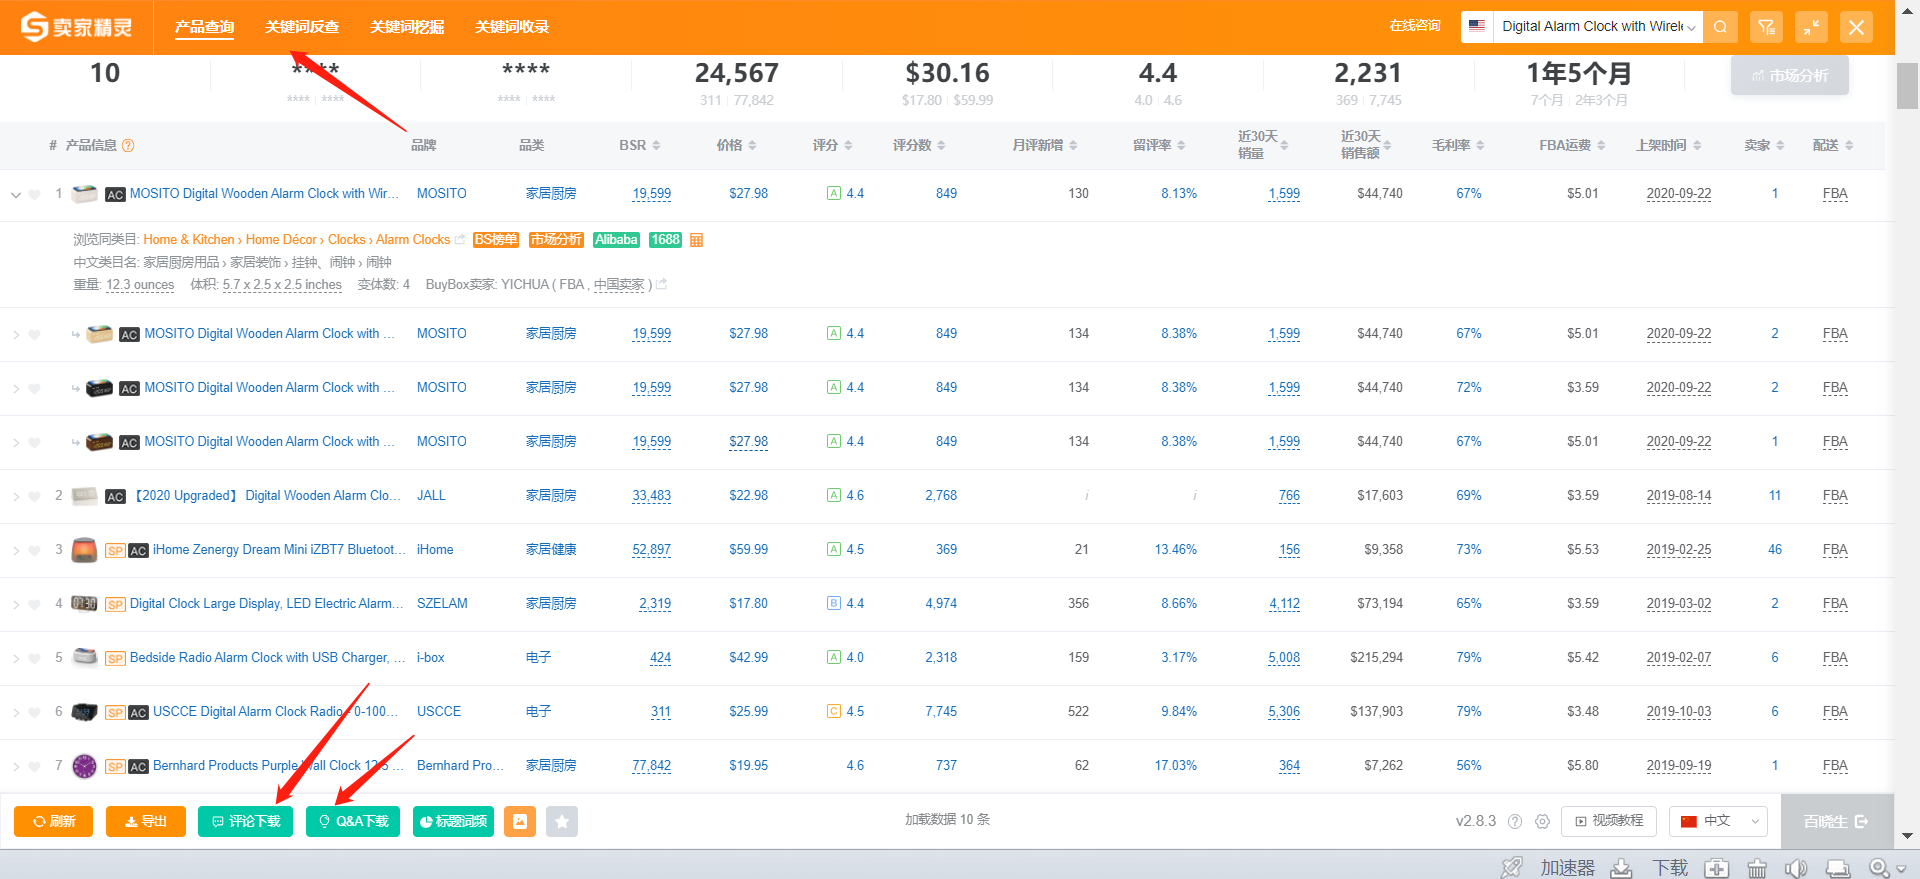This screenshot has width=1920, height=879.
Task: Switch to the 关键词反查 tab
Action: 302,27
